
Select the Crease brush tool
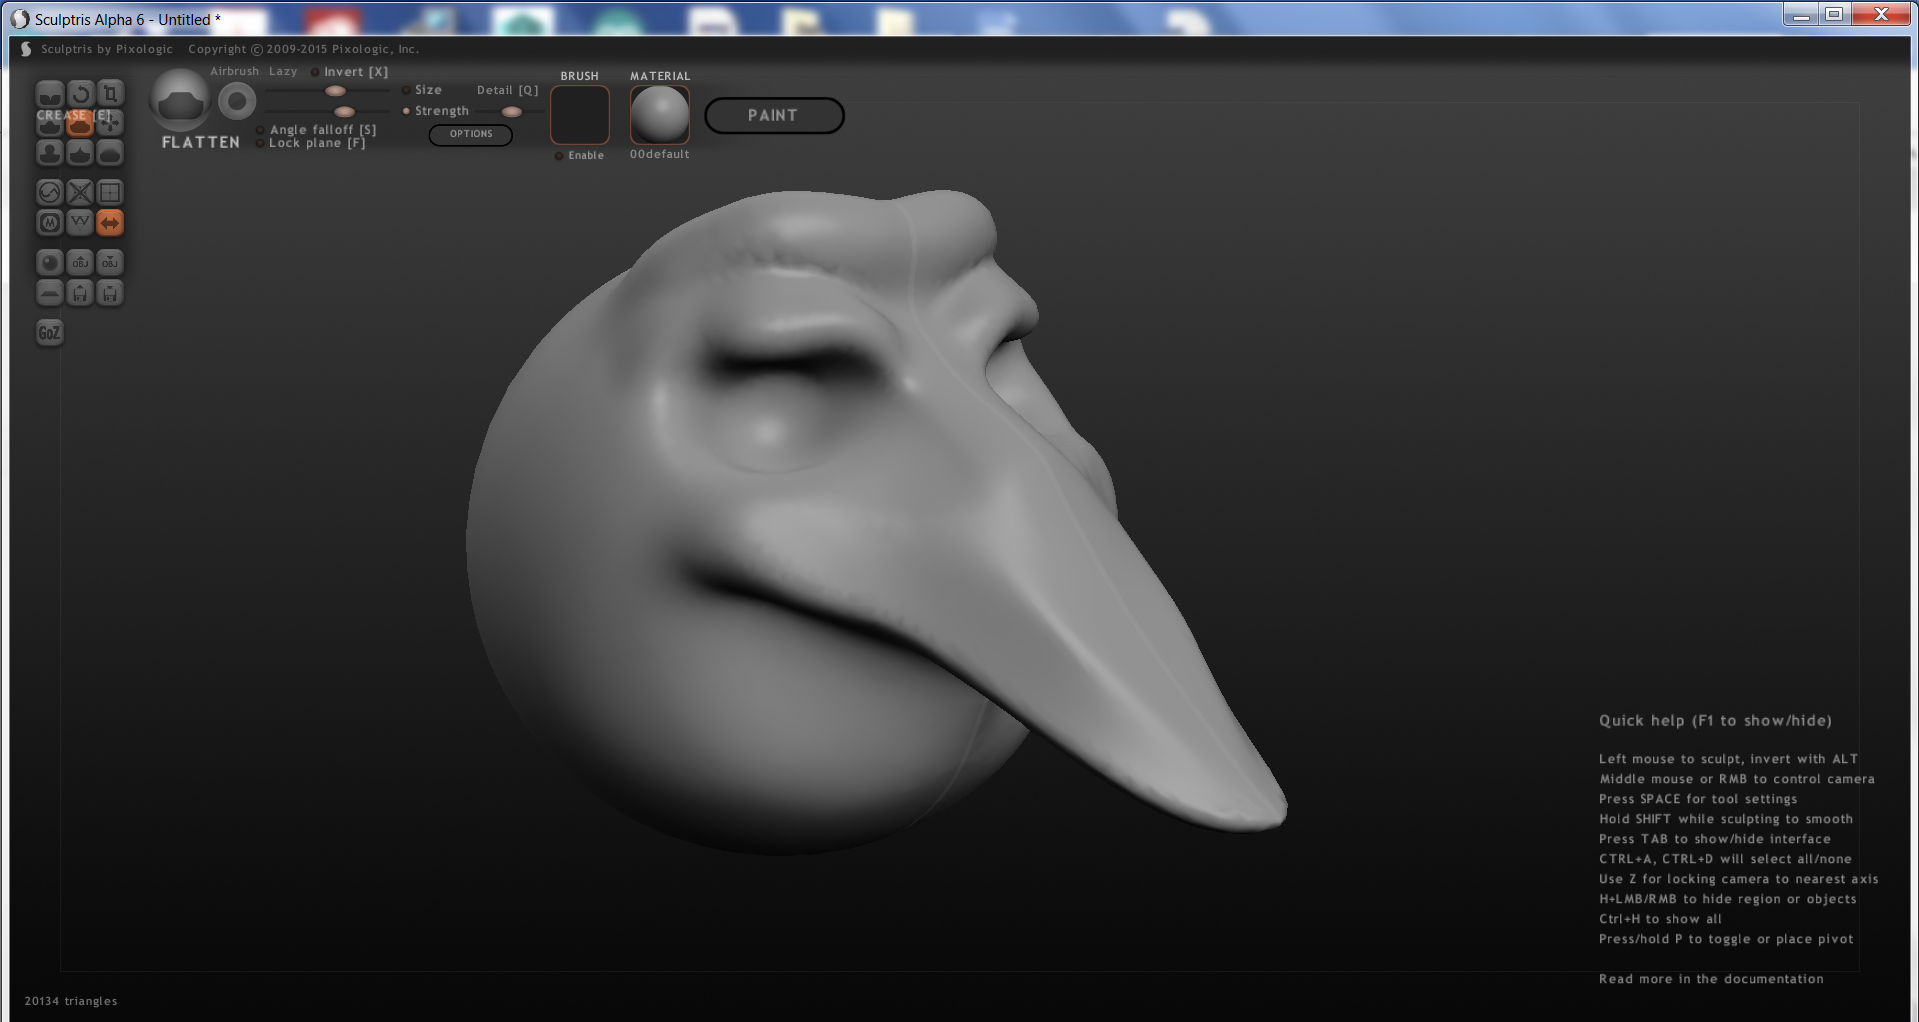point(49,94)
